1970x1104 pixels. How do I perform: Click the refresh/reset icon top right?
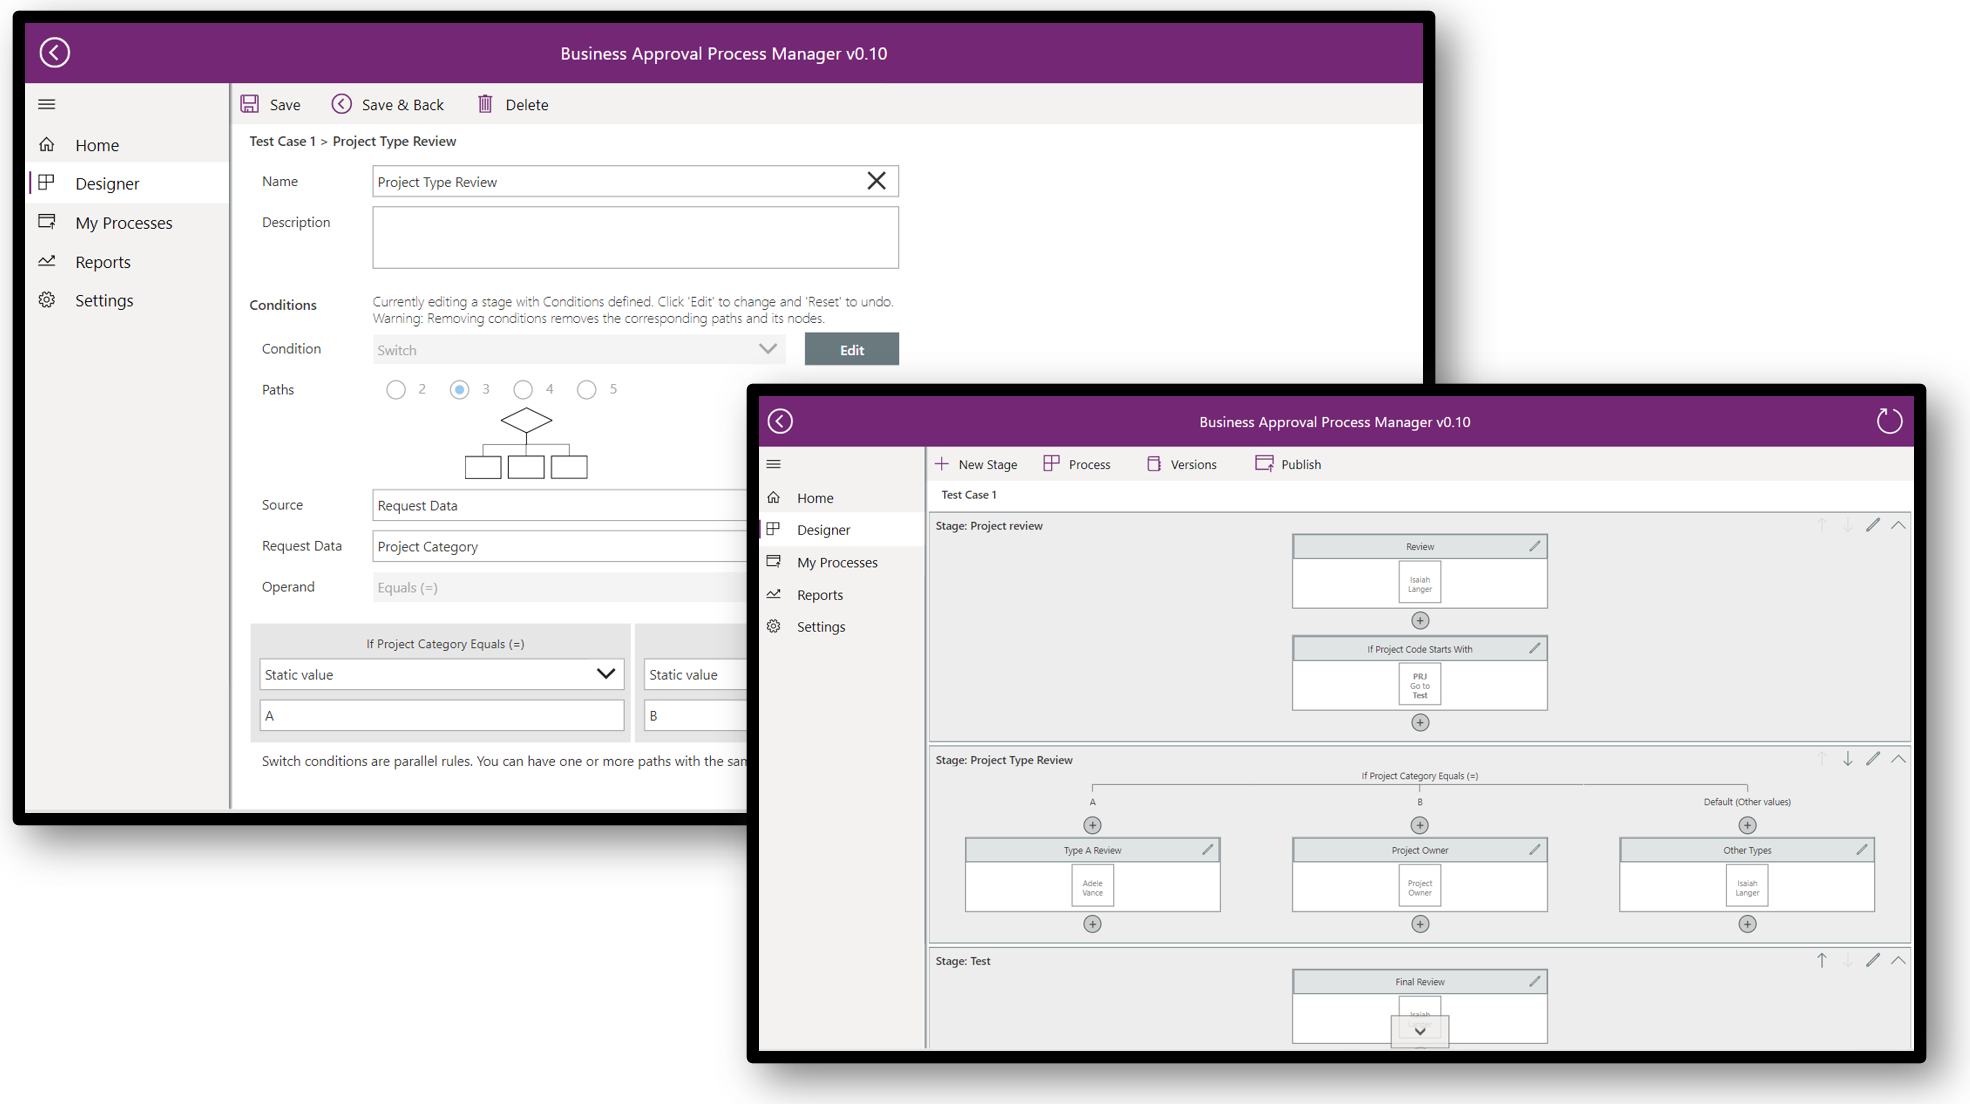[1890, 421]
